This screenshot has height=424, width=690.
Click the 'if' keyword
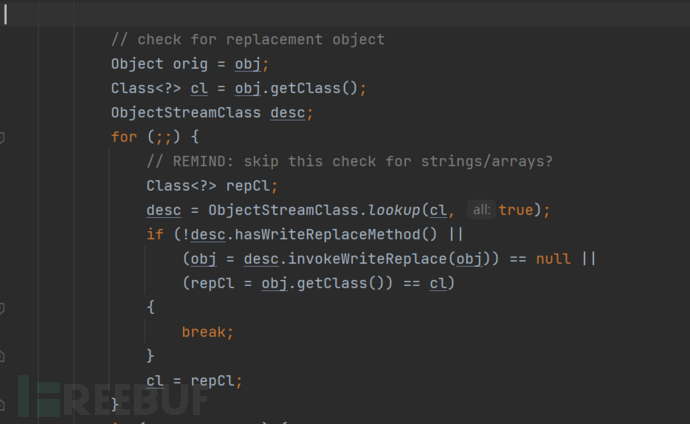pyautogui.click(x=155, y=234)
